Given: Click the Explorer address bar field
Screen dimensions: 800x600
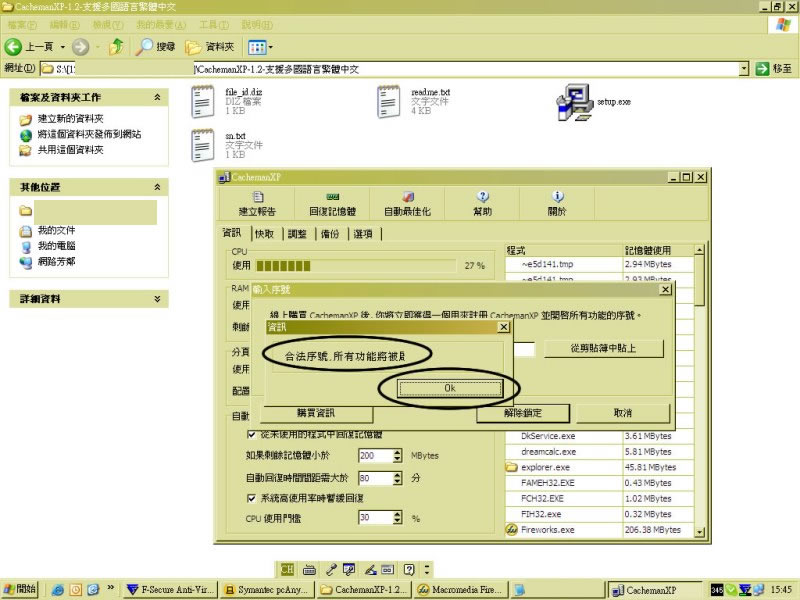Looking at the screenshot, I should tap(391, 68).
